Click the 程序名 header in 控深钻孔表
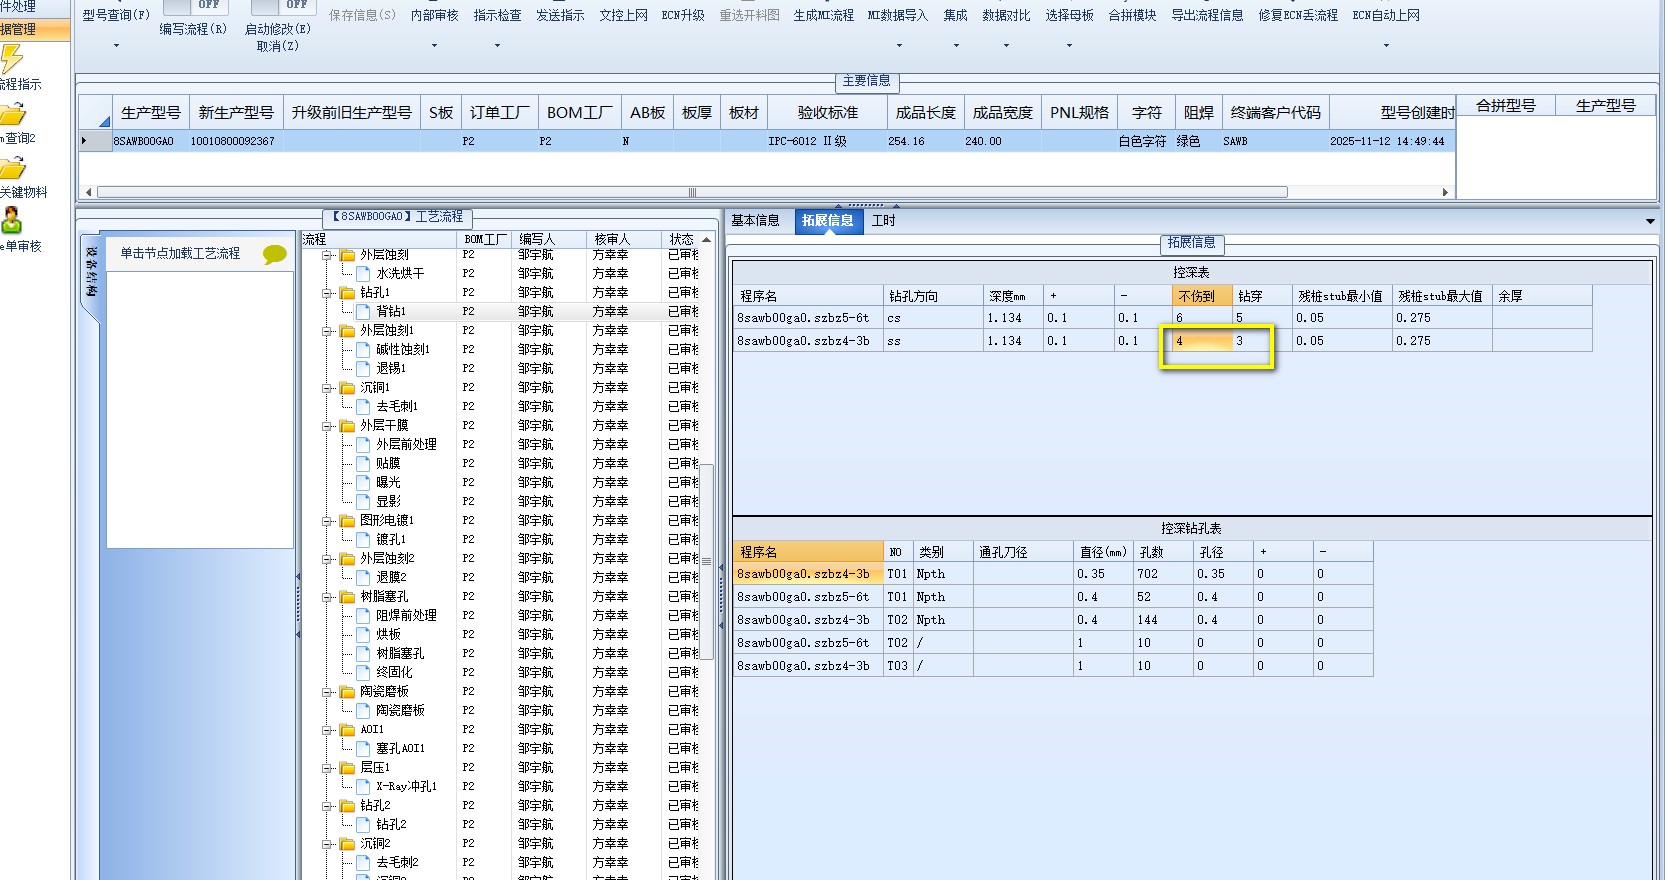Image resolution: width=1665 pixels, height=880 pixels. (x=808, y=552)
